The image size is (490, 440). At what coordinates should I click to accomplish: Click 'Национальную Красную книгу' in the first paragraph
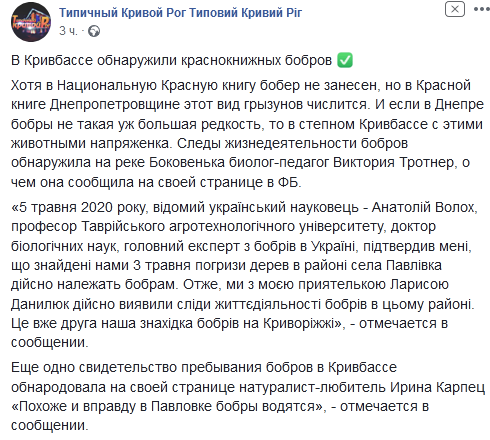(x=157, y=85)
